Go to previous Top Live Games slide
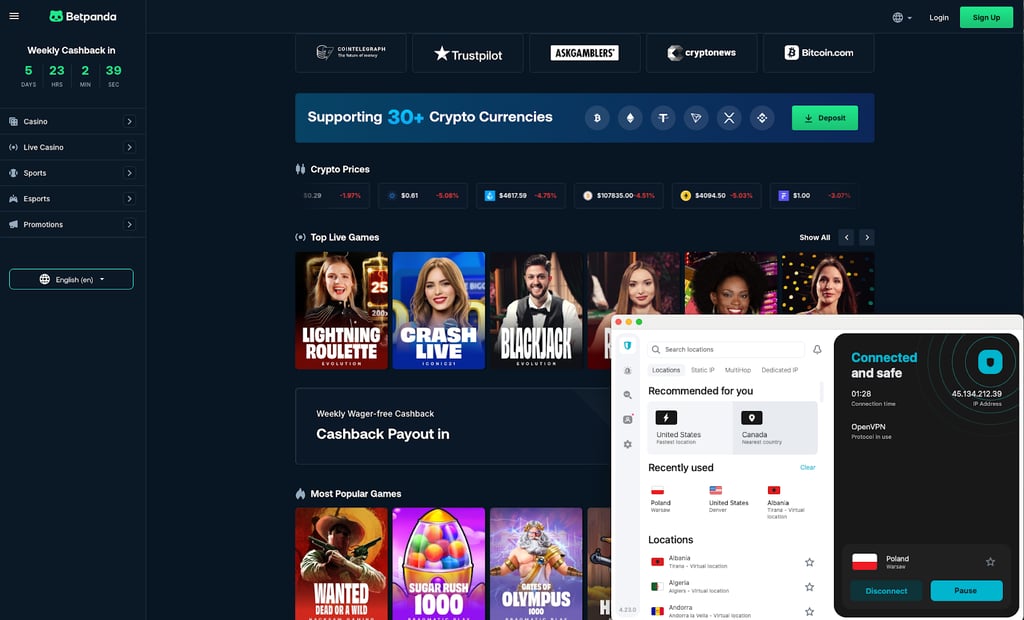The height and width of the screenshot is (620, 1024). click(846, 237)
